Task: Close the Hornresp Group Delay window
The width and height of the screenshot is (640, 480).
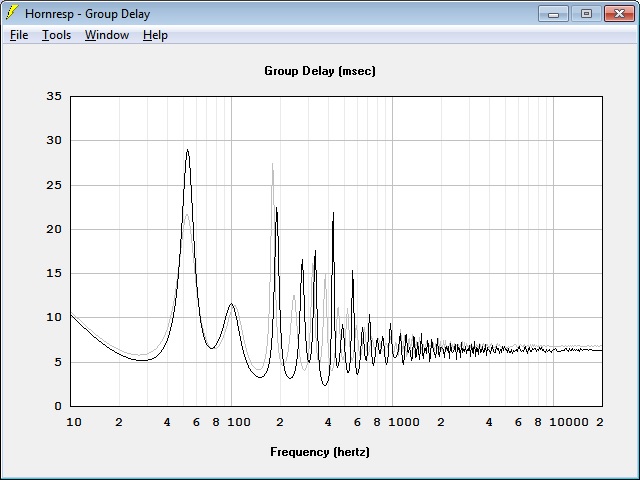Action: [619, 13]
